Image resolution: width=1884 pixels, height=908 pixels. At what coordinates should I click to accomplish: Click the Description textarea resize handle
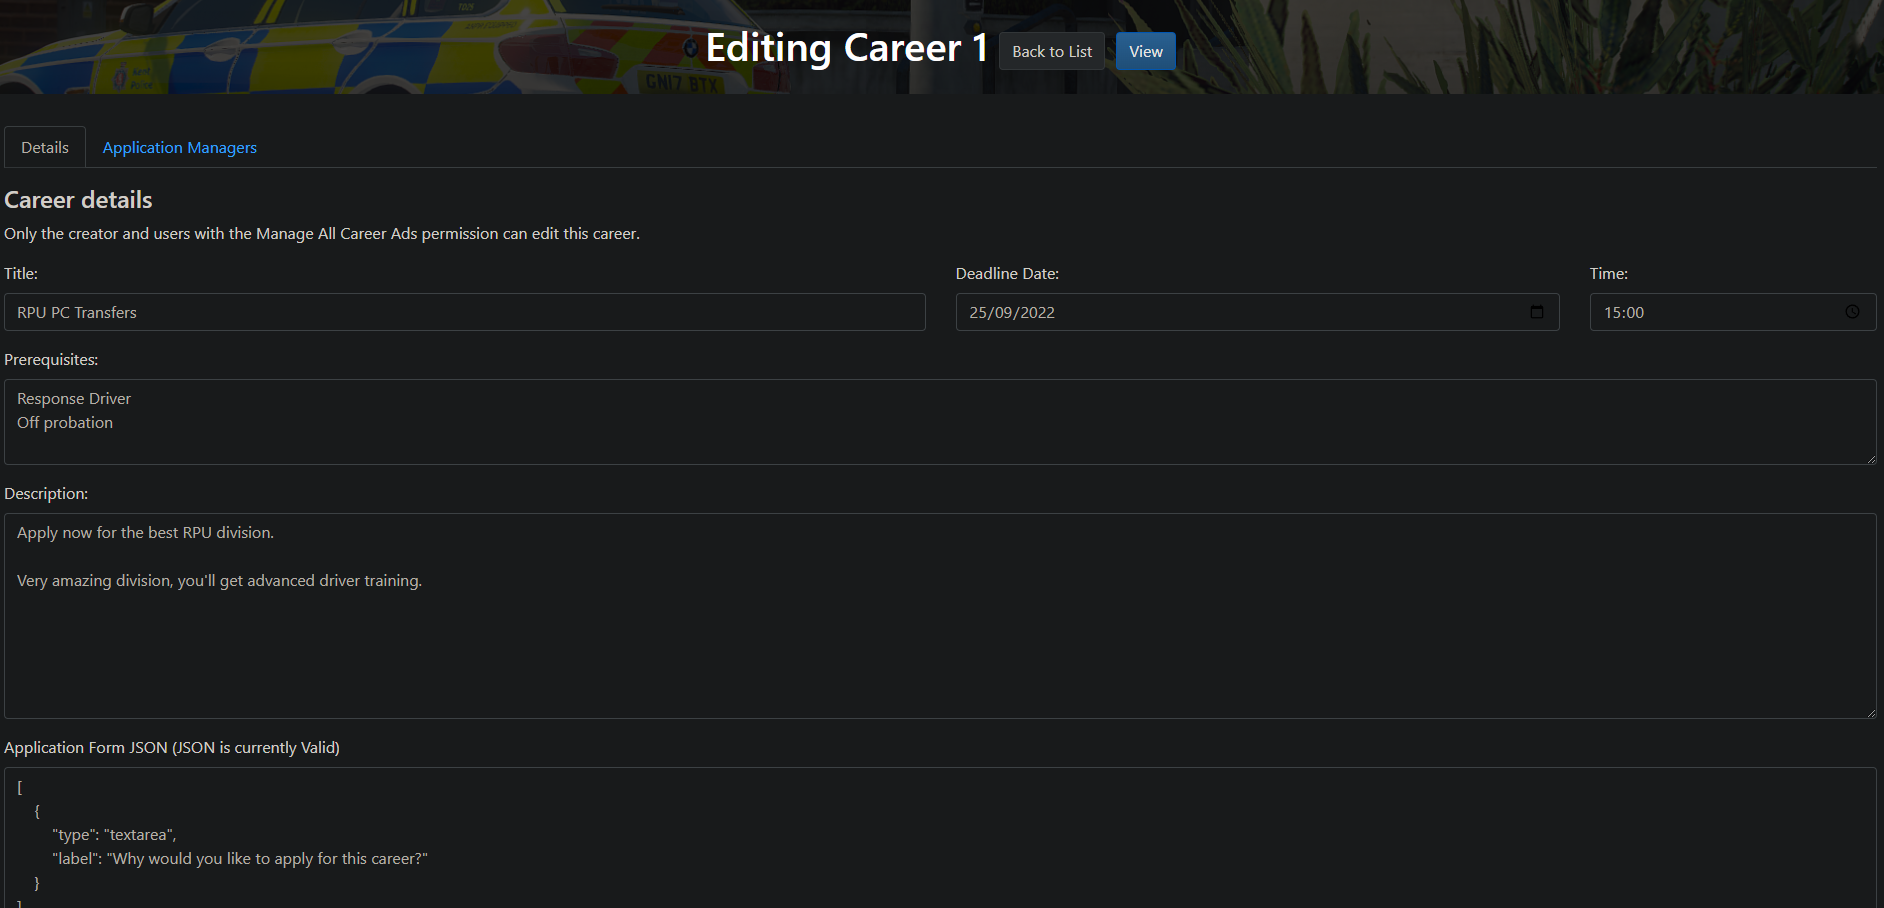coord(1870,713)
